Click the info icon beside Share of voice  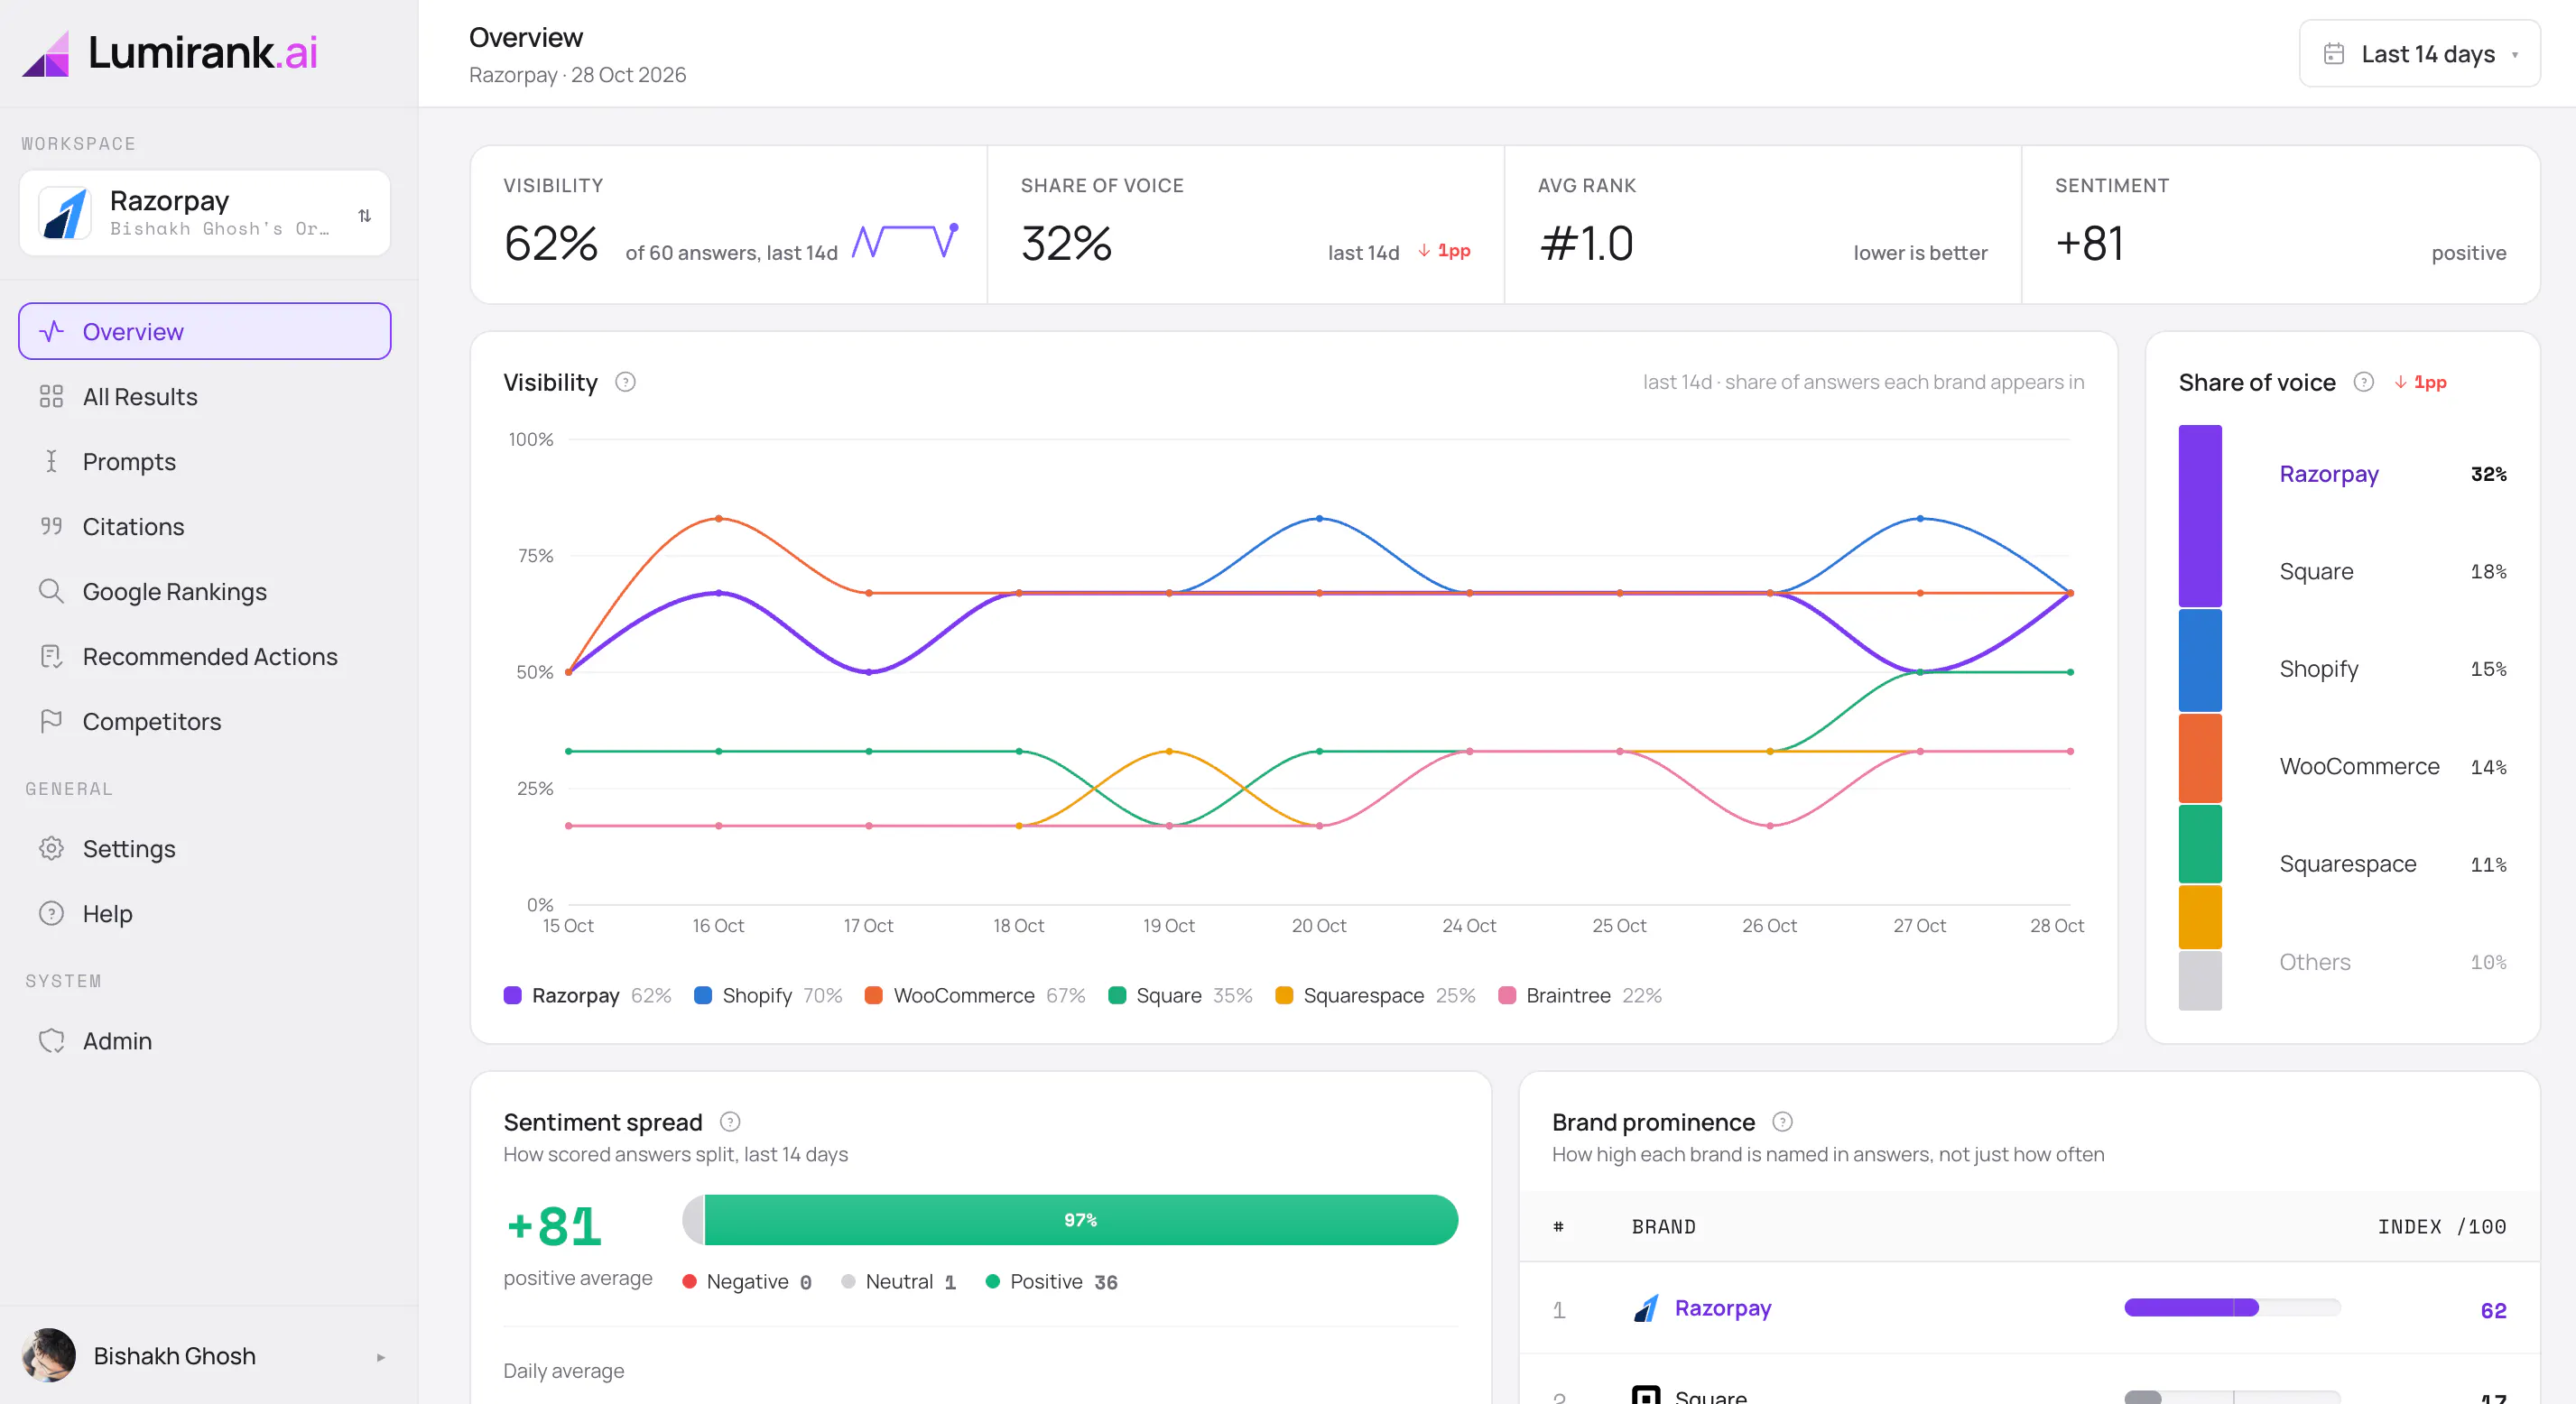[x=2363, y=382]
